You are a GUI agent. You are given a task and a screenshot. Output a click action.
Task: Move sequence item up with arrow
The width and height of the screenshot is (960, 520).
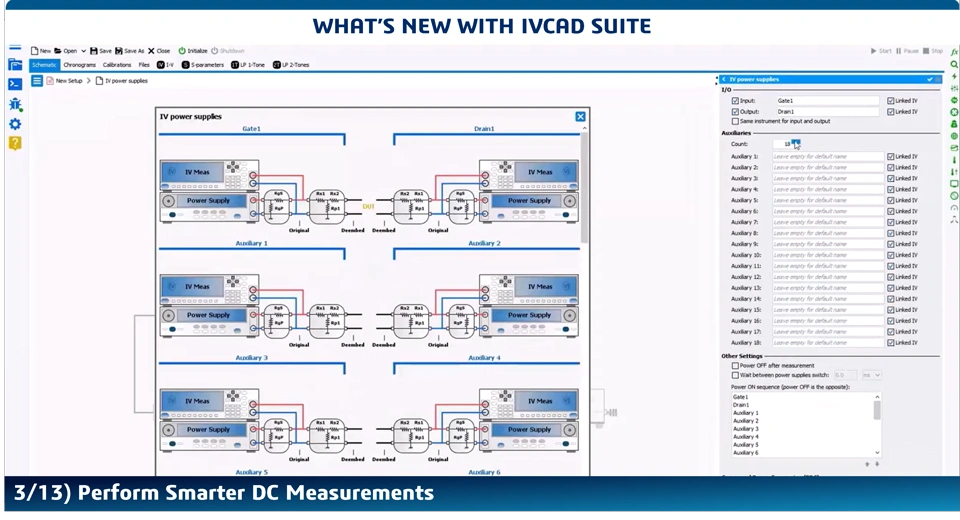pos(868,464)
